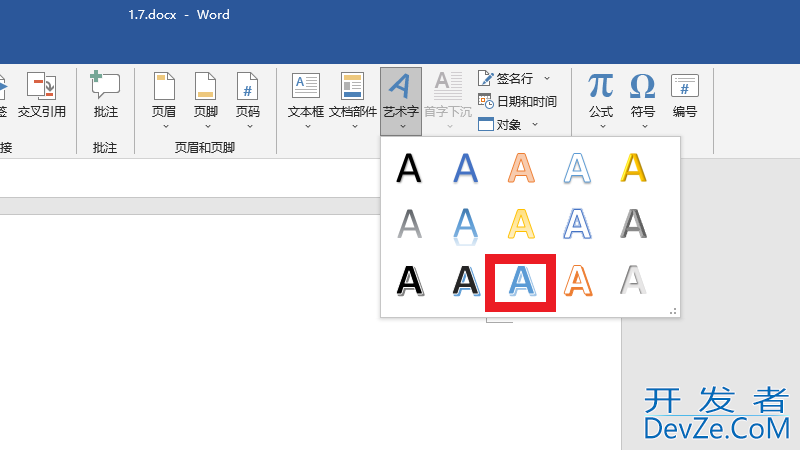Open the Footer (页脚) icon
800x450 pixels.
pos(206,86)
